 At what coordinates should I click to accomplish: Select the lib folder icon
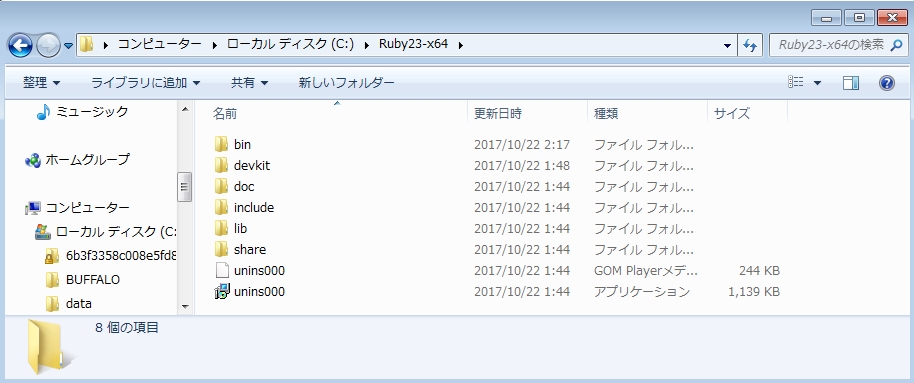point(221,228)
